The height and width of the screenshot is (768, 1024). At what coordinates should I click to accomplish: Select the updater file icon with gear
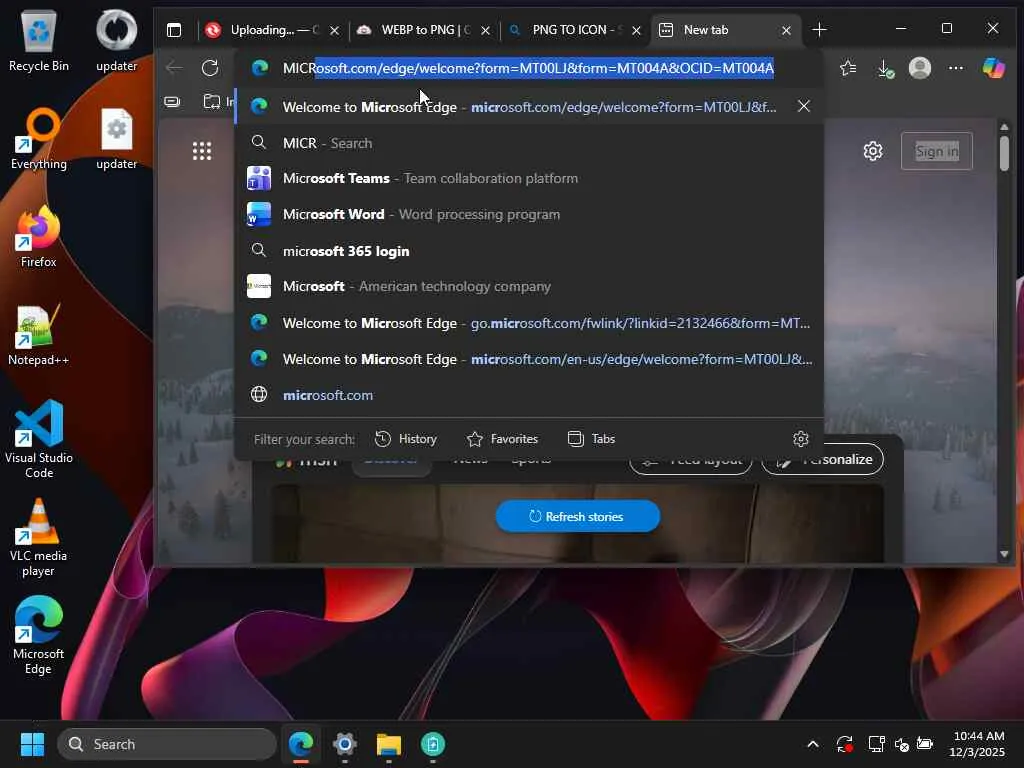[x=117, y=139]
